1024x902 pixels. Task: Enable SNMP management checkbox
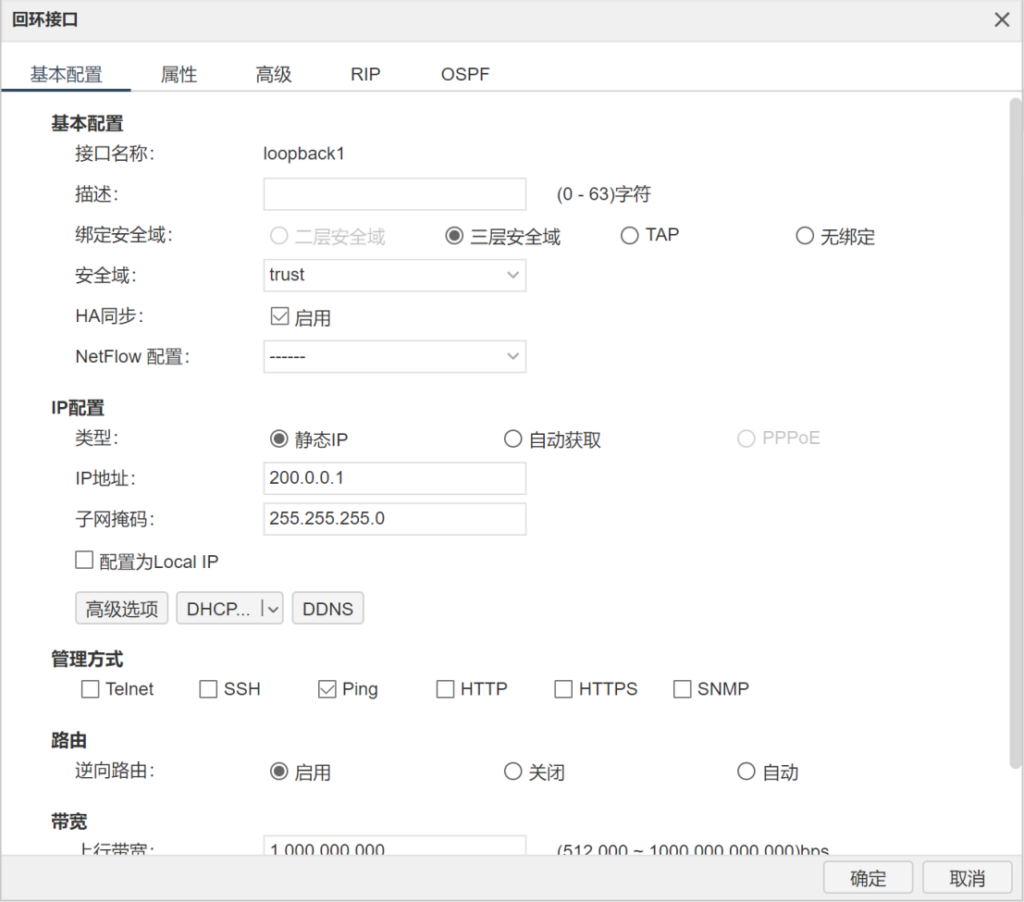[682, 689]
